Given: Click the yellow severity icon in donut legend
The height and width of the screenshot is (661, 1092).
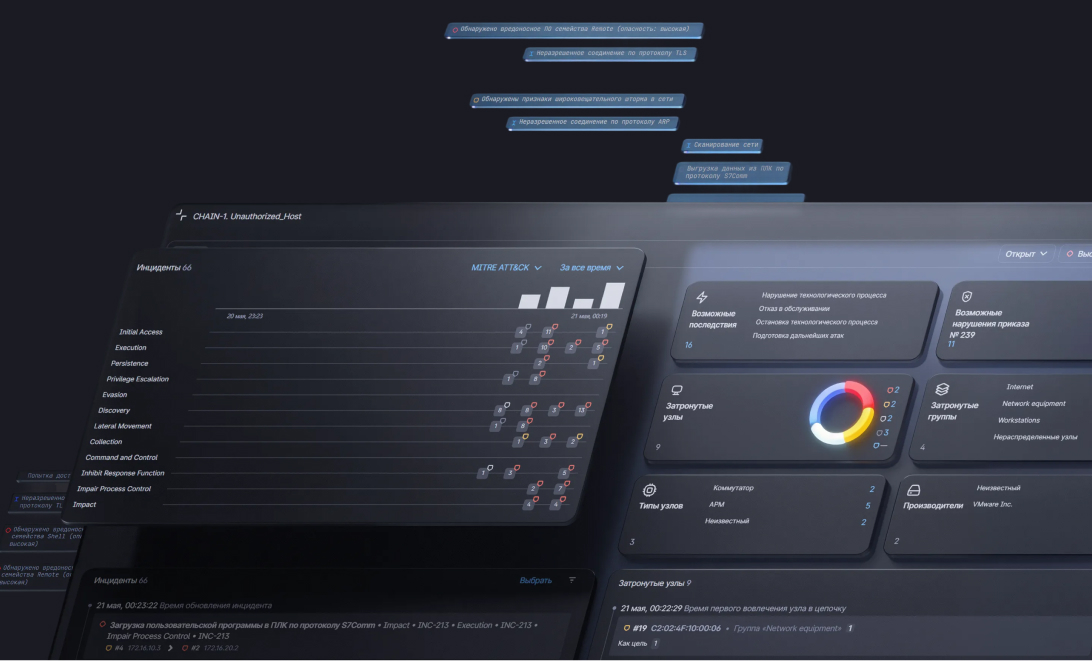Looking at the screenshot, I should click(887, 404).
